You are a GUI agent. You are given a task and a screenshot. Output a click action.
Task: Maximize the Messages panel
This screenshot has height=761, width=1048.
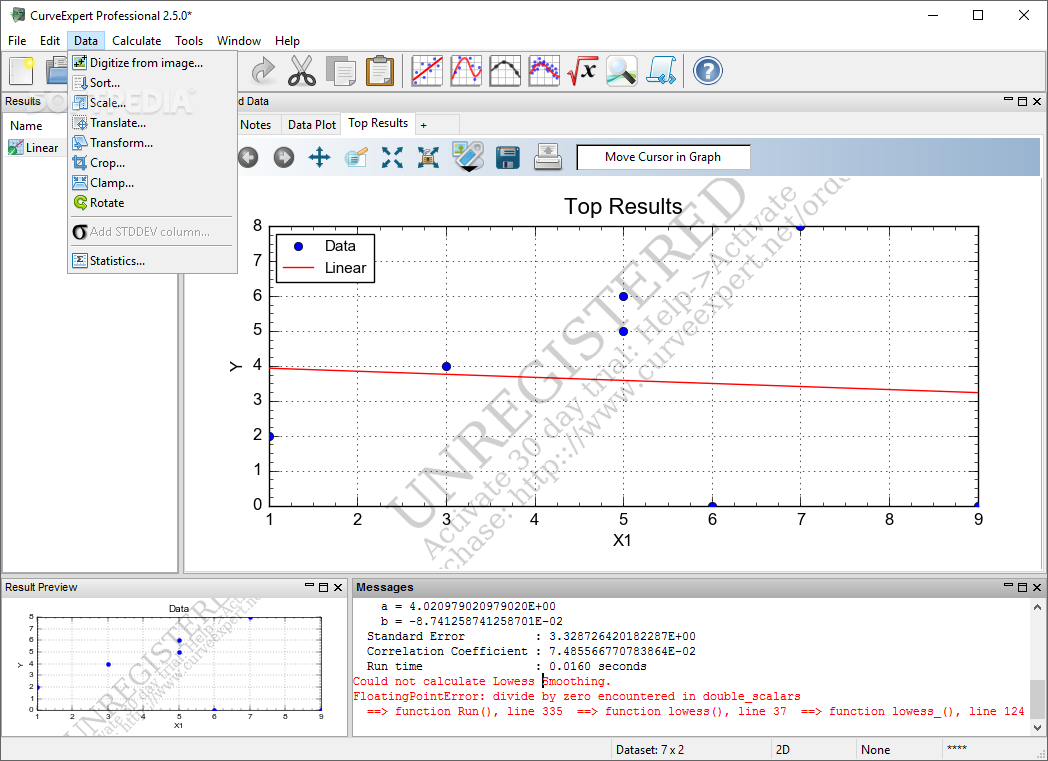[1022, 587]
